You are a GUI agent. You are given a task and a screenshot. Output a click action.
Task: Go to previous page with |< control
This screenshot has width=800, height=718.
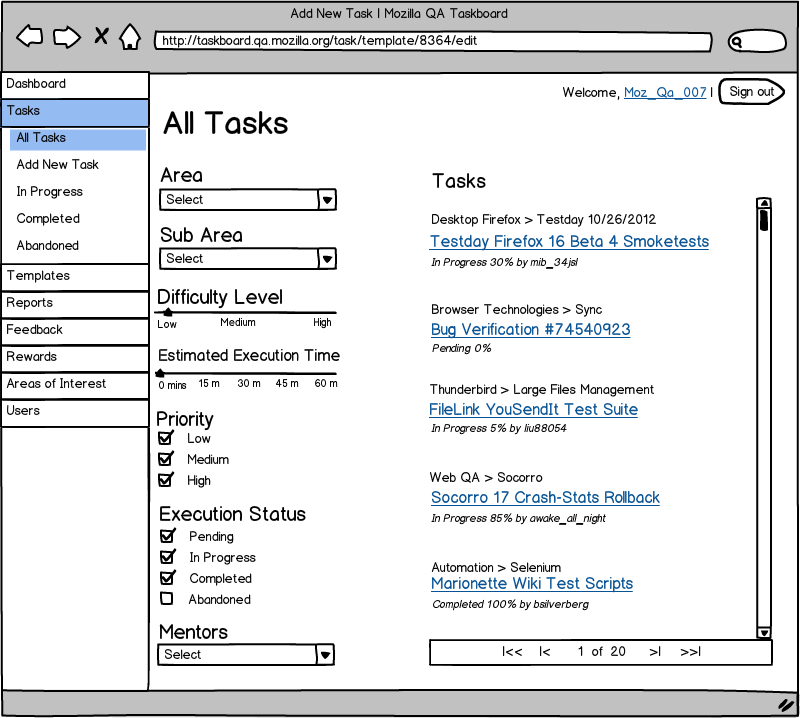(x=544, y=652)
